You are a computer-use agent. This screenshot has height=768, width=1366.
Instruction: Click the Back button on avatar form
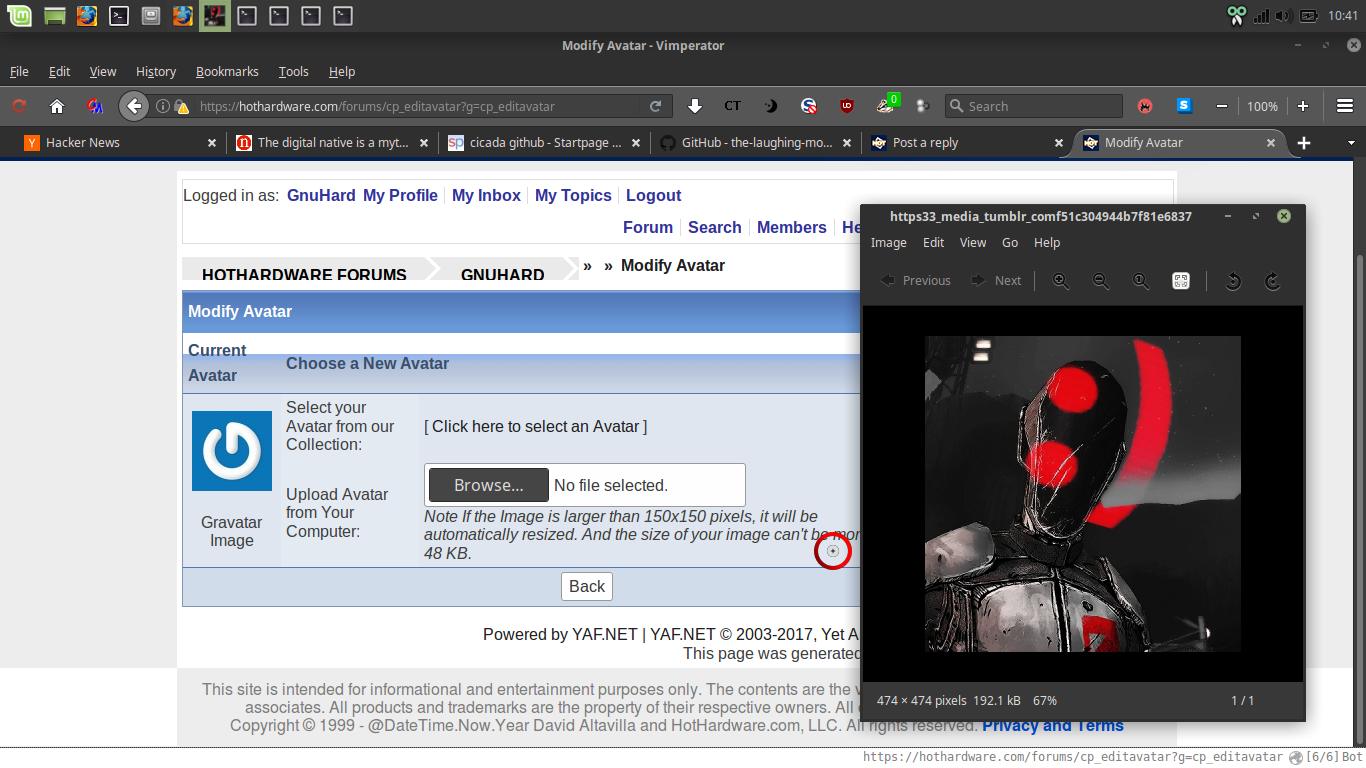pyautogui.click(x=587, y=587)
